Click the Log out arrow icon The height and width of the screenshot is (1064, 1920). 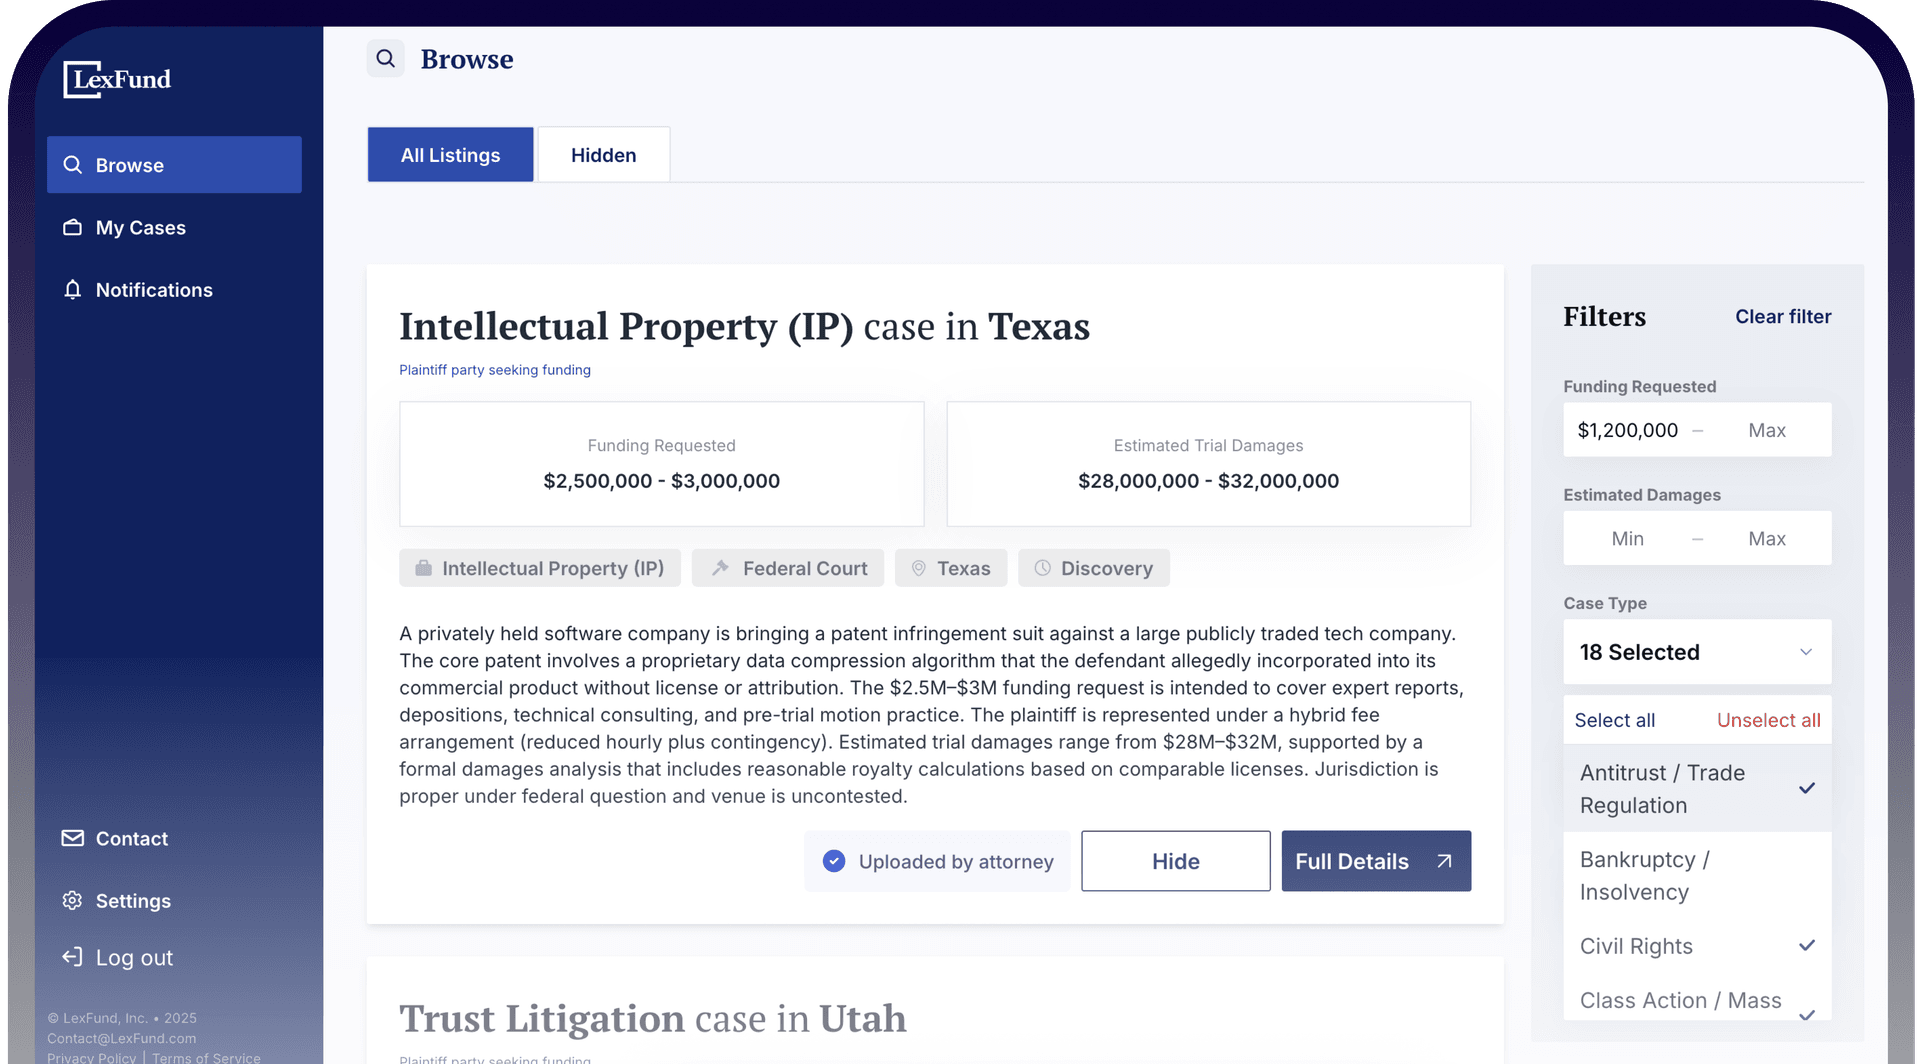pos(72,957)
